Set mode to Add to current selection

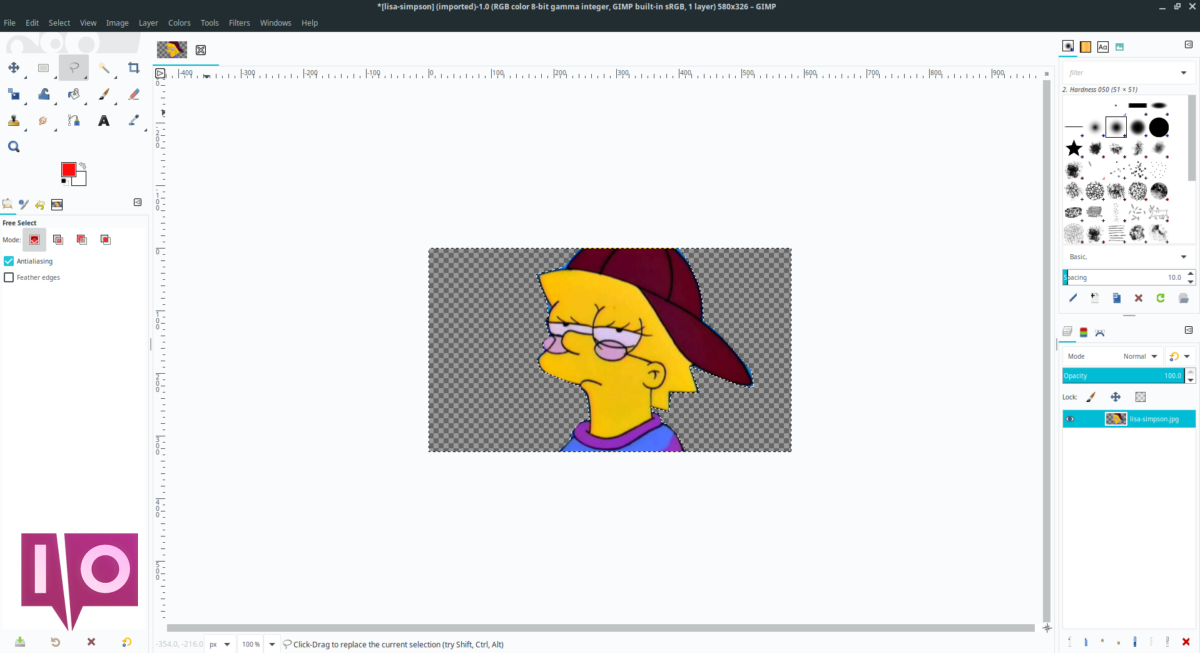click(x=58, y=239)
